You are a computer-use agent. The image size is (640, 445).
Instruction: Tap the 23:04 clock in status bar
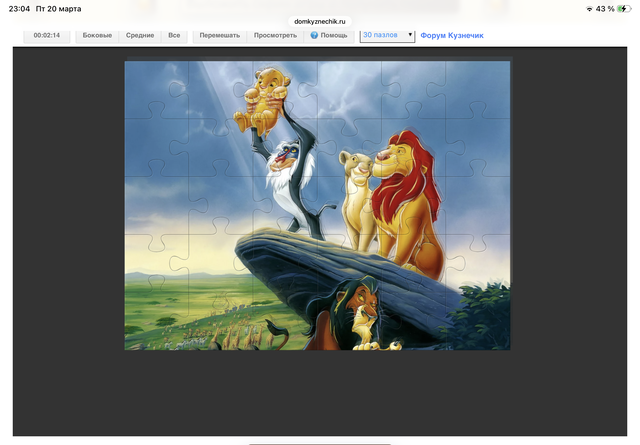[19, 9]
